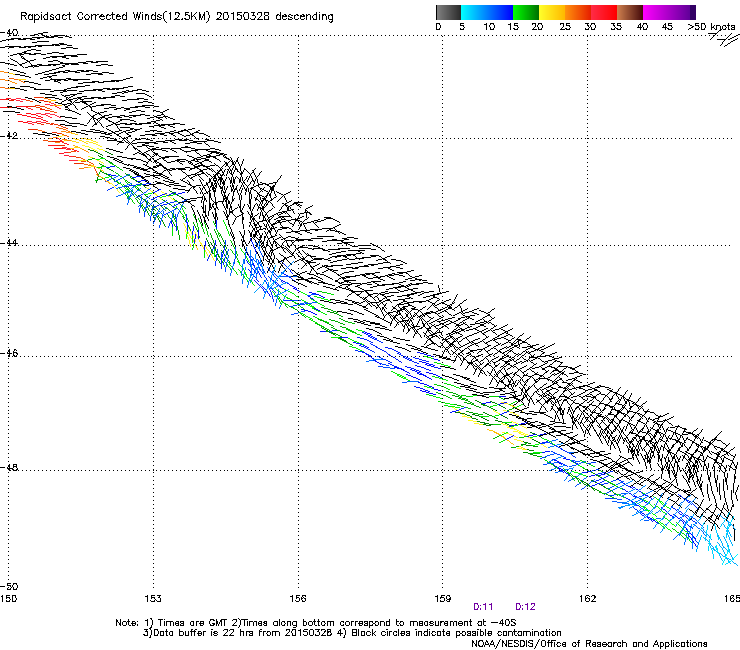Click the '150' longitude axis label
Screen dimensions: 740x650
tap(8, 599)
